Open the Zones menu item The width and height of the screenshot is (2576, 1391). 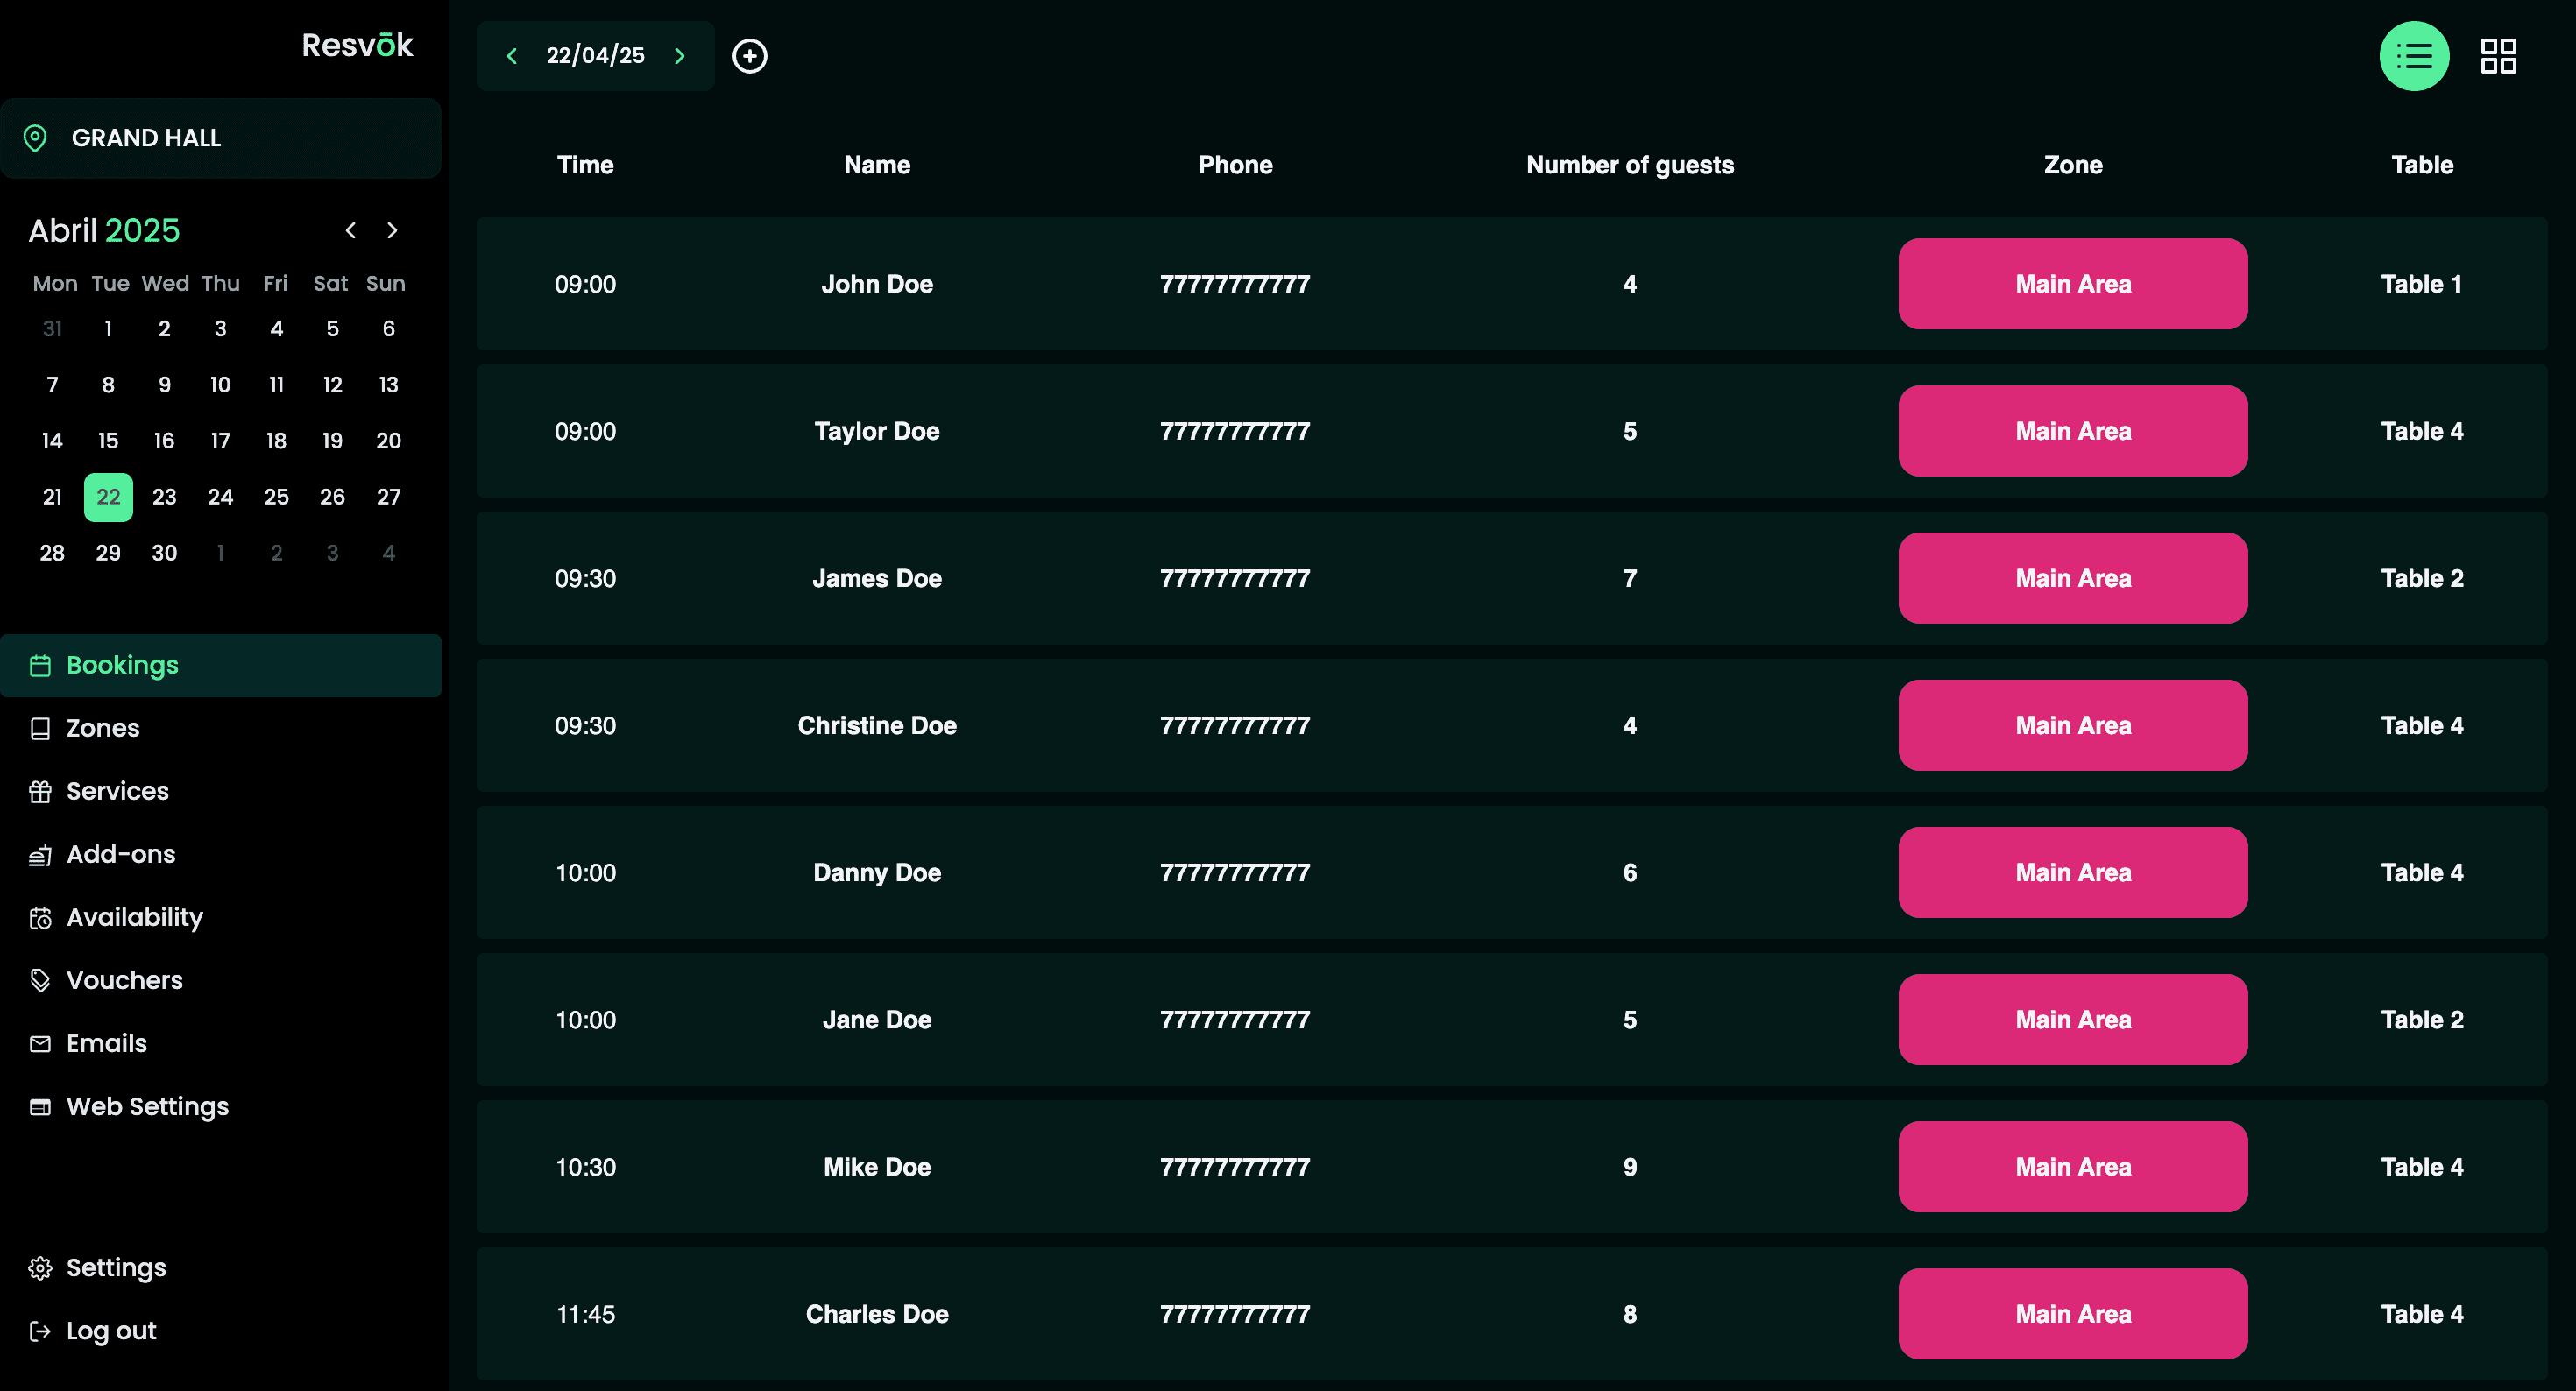click(x=102, y=728)
